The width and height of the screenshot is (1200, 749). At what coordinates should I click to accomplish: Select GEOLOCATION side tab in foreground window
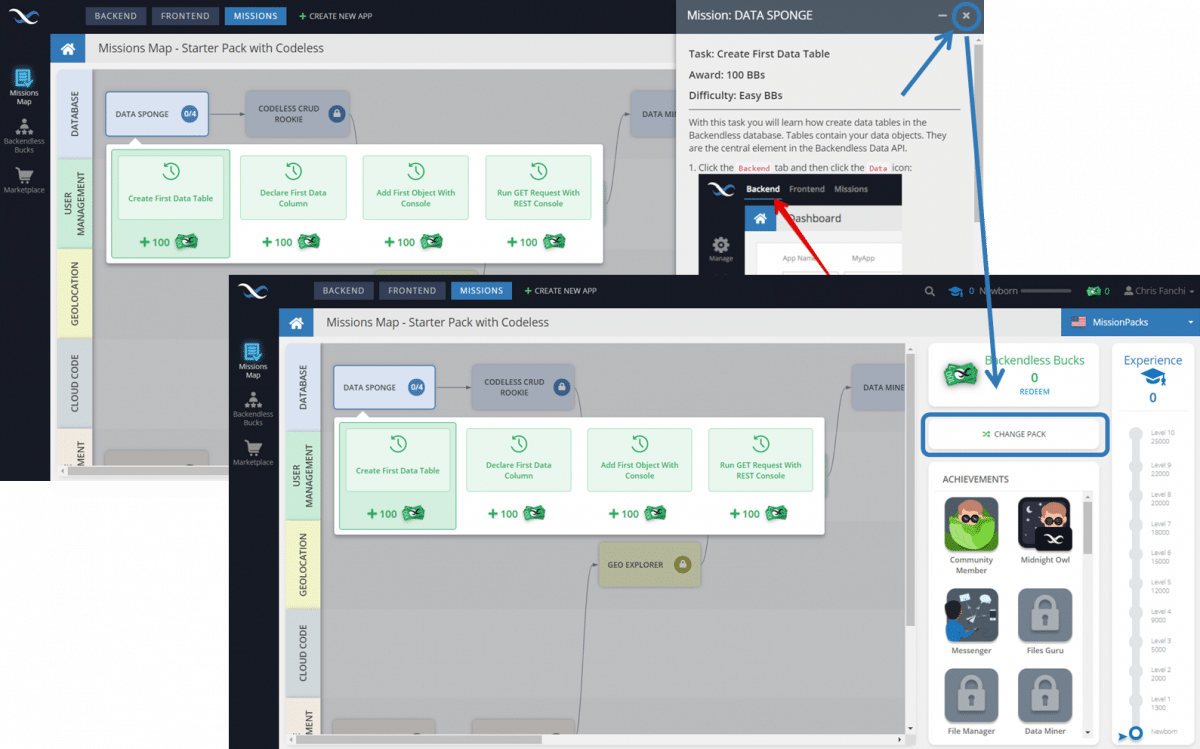click(303, 564)
